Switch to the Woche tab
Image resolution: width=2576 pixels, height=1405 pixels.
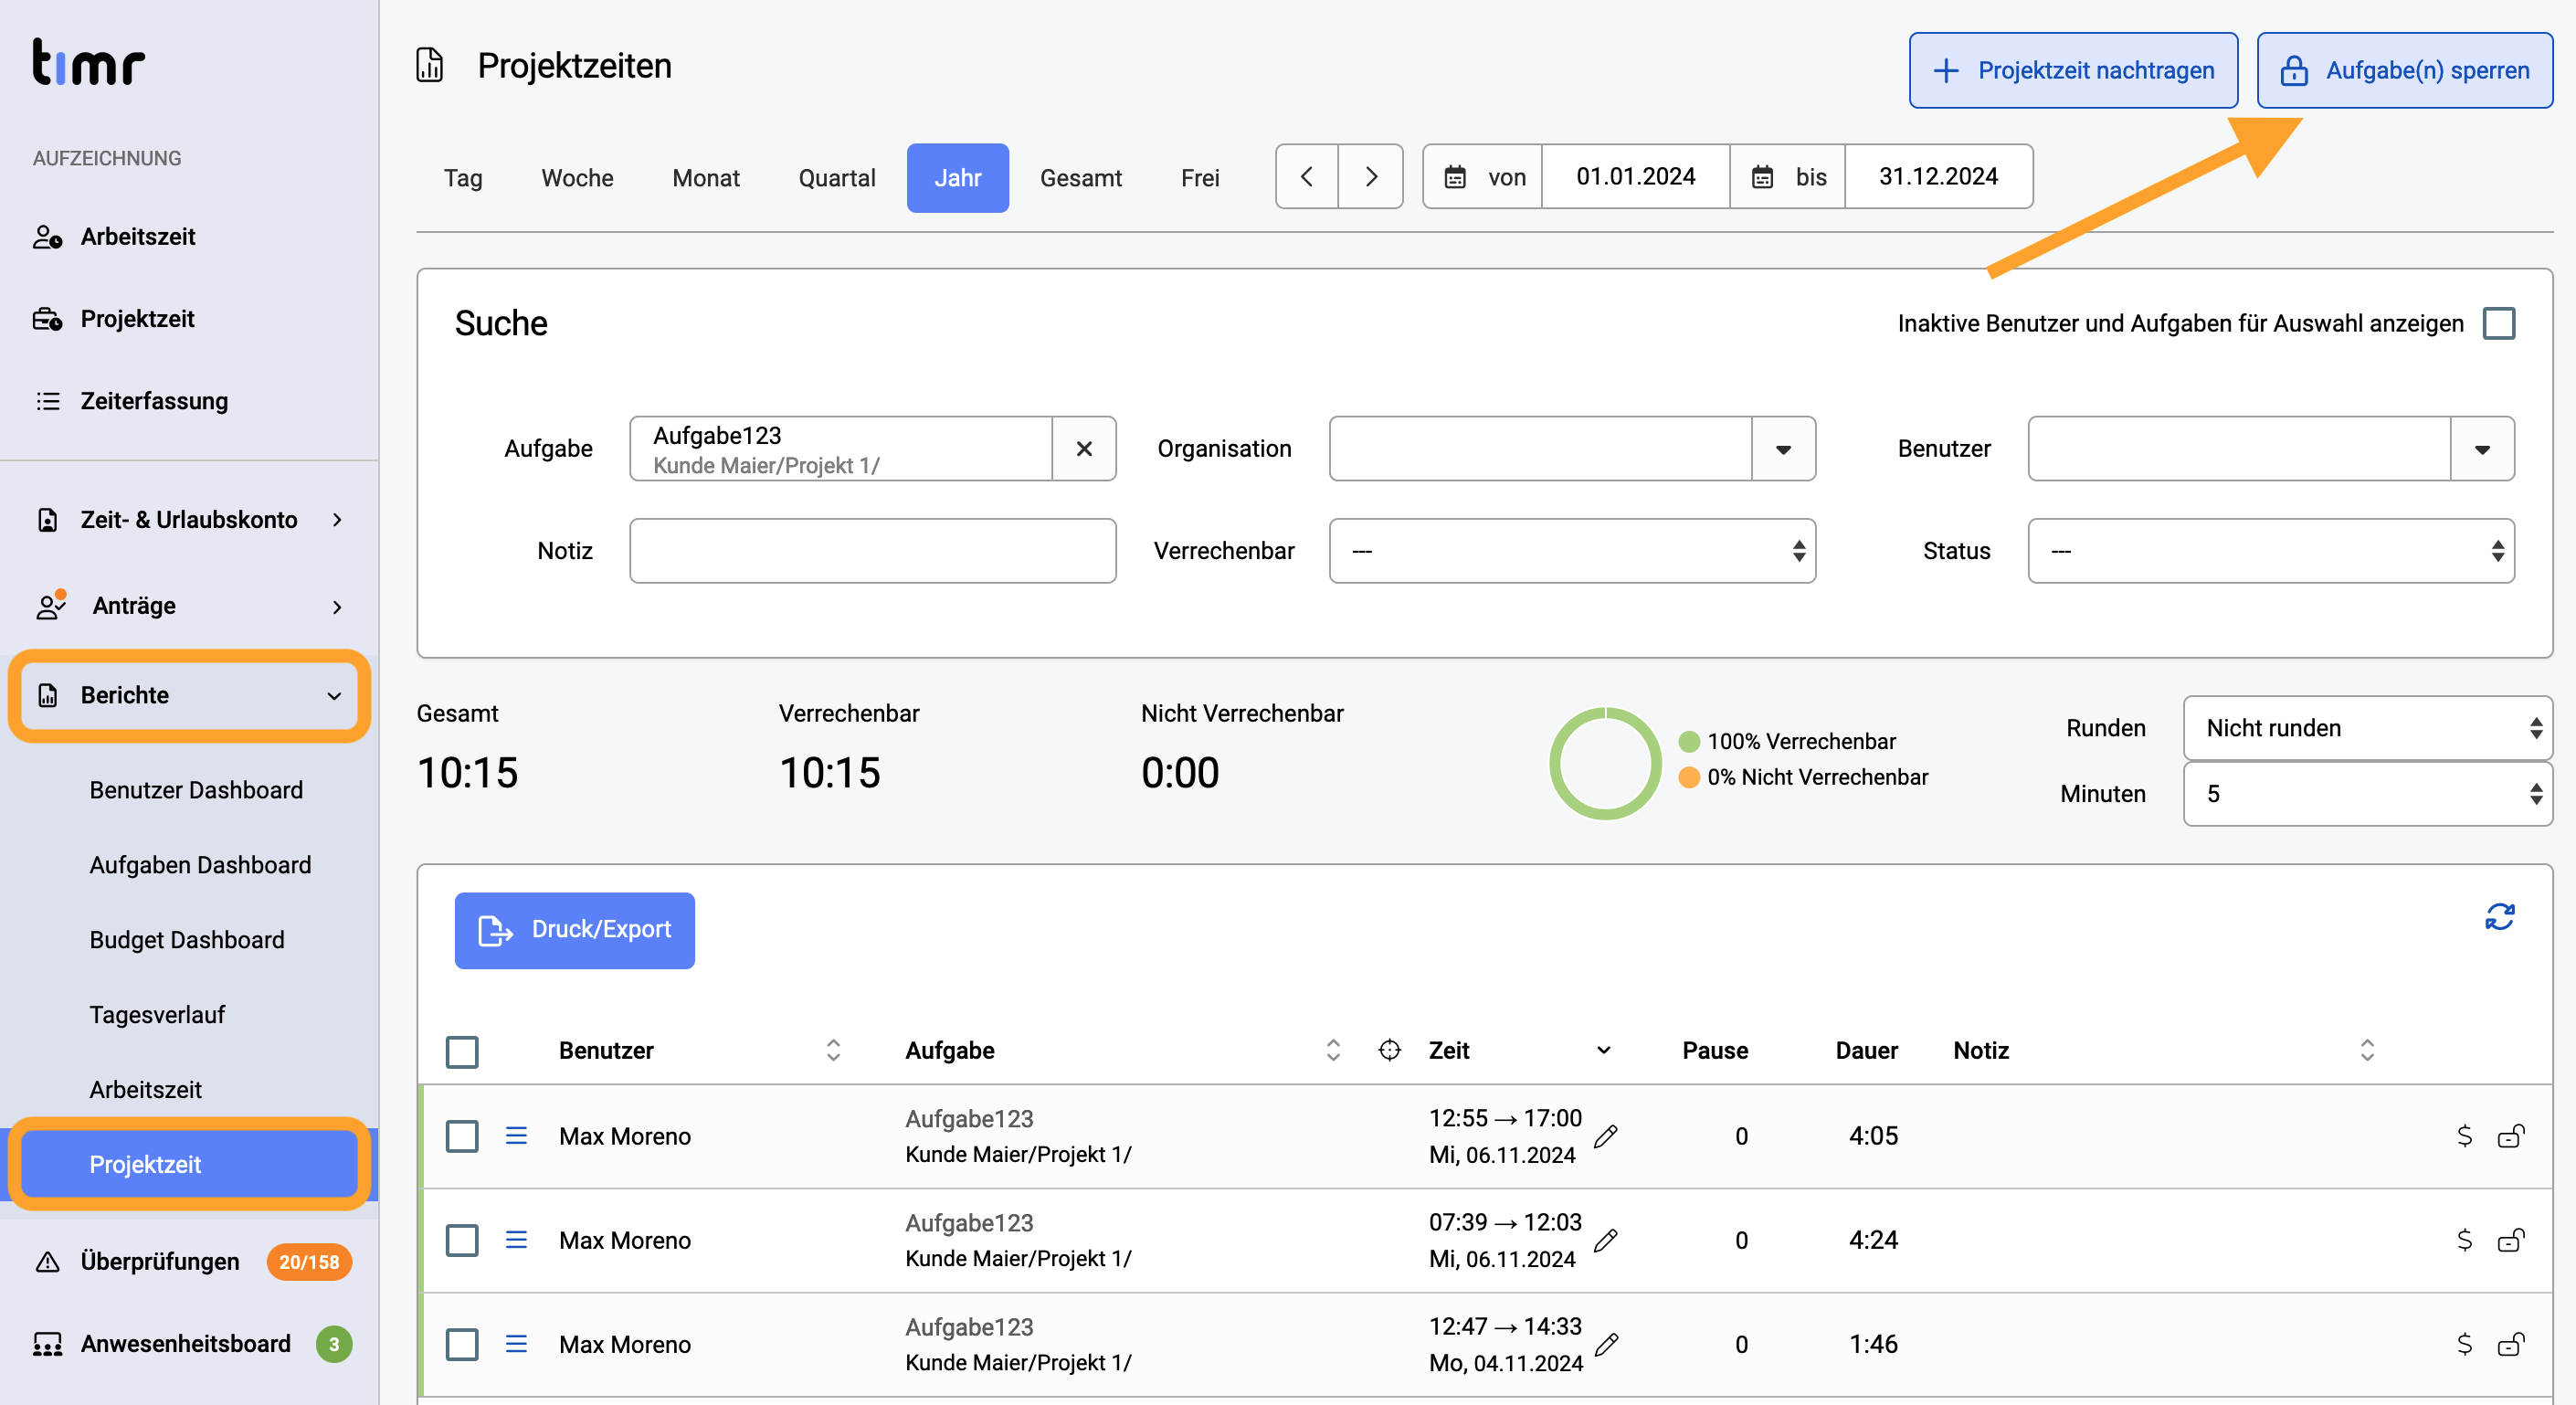pos(577,178)
